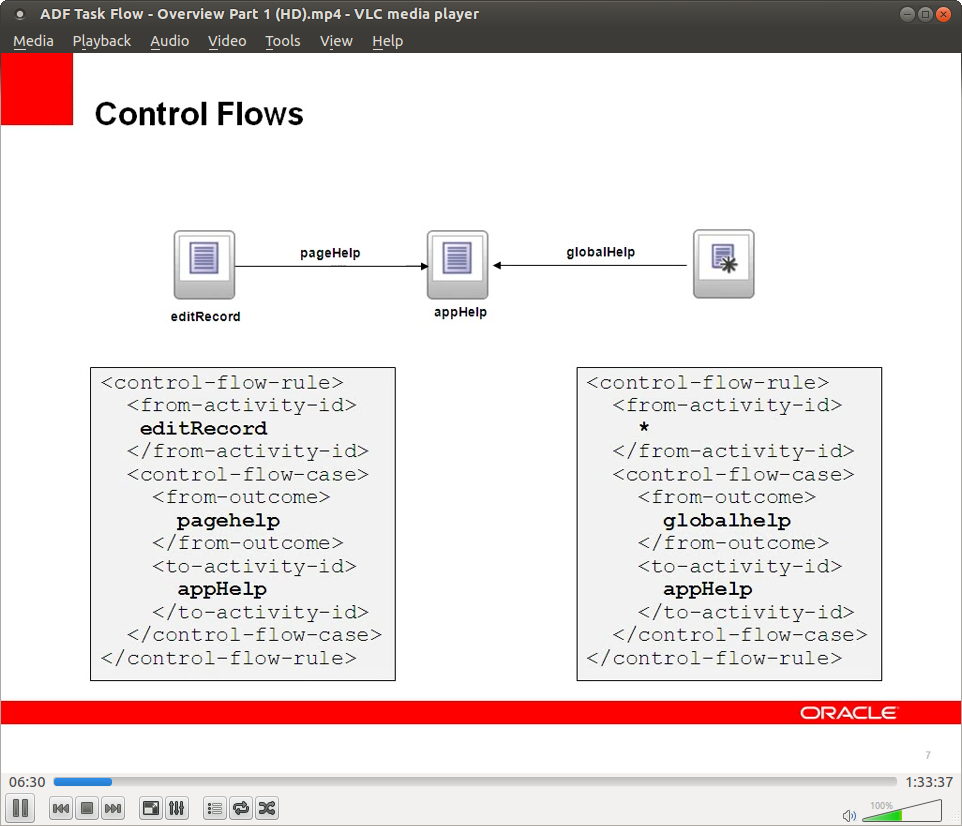
Task: Toggle fullscreen mode via the fullscreen icon
Action: pos(150,808)
